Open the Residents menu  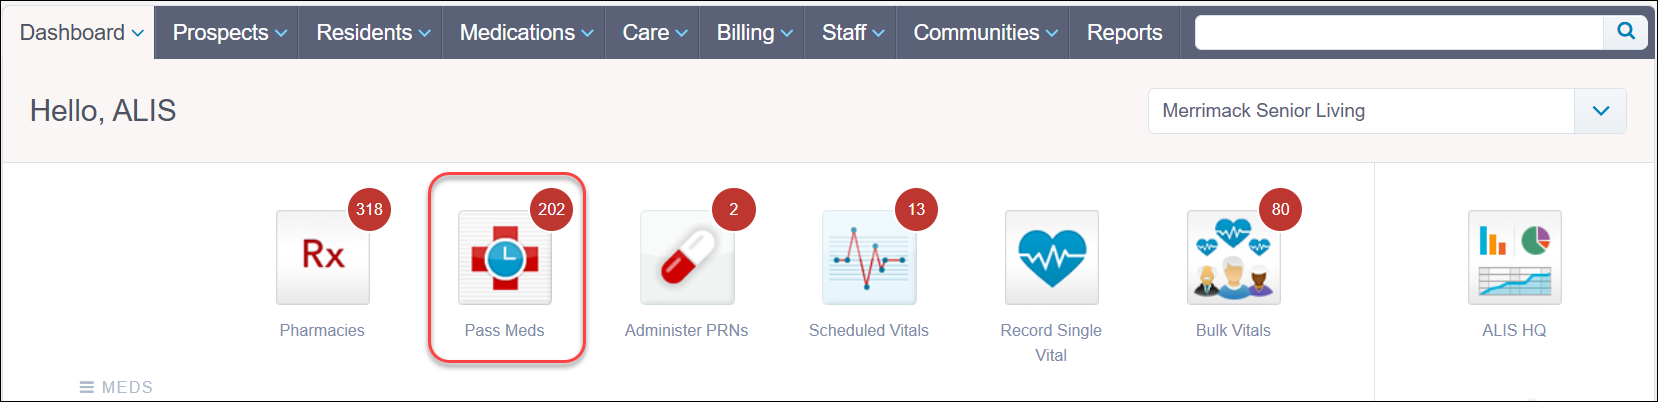(x=372, y=33)
